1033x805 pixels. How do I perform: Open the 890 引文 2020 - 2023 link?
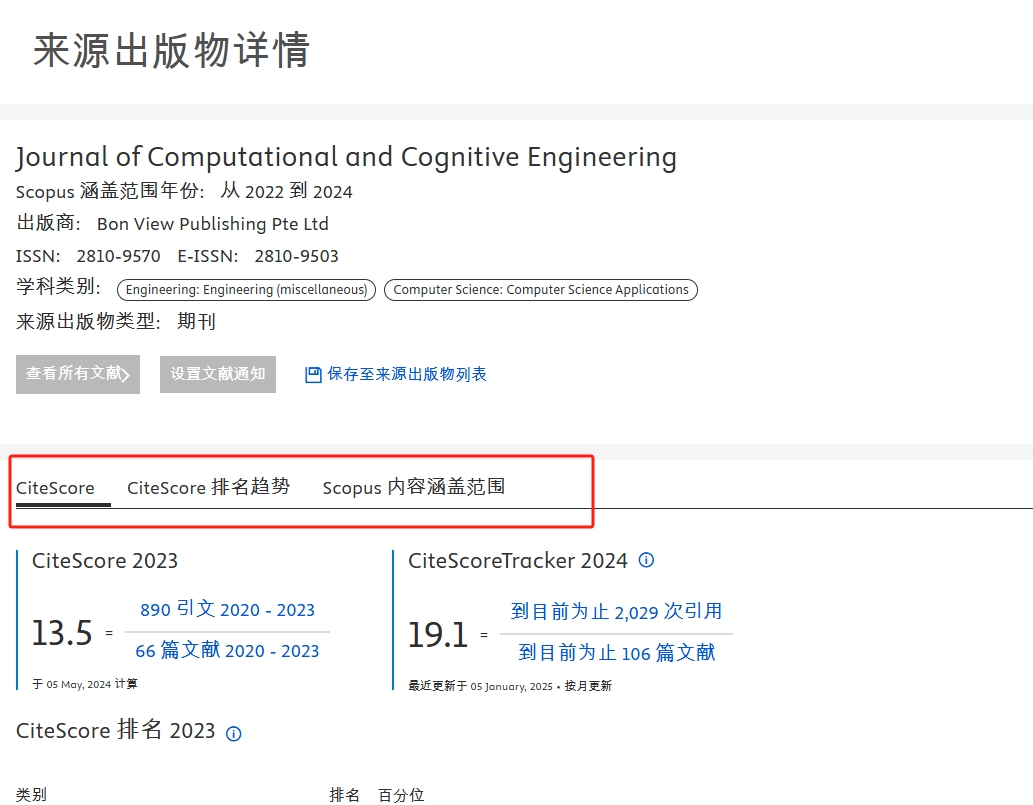coord(227,610)
